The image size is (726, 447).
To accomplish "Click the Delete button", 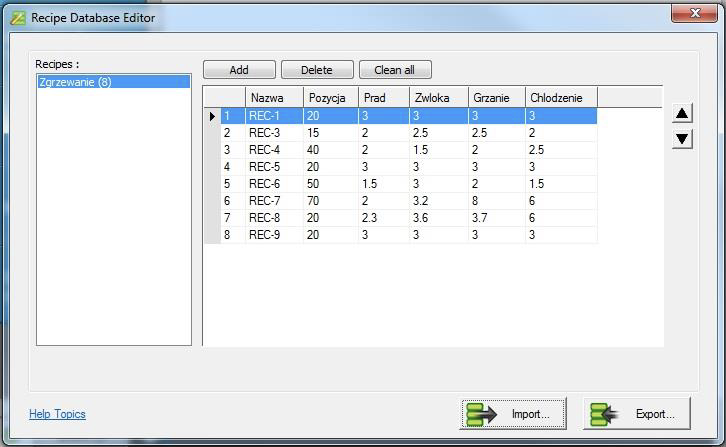I will (x=317, y=70).
